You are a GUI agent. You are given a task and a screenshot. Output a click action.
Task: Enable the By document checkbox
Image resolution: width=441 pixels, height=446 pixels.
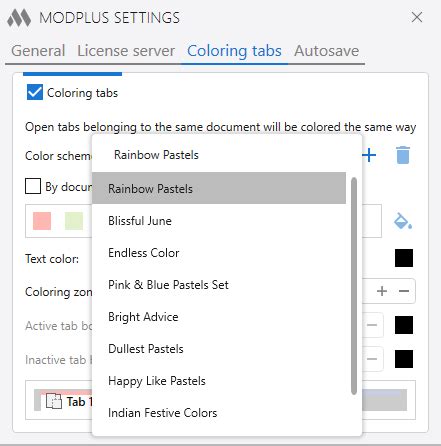33,186
